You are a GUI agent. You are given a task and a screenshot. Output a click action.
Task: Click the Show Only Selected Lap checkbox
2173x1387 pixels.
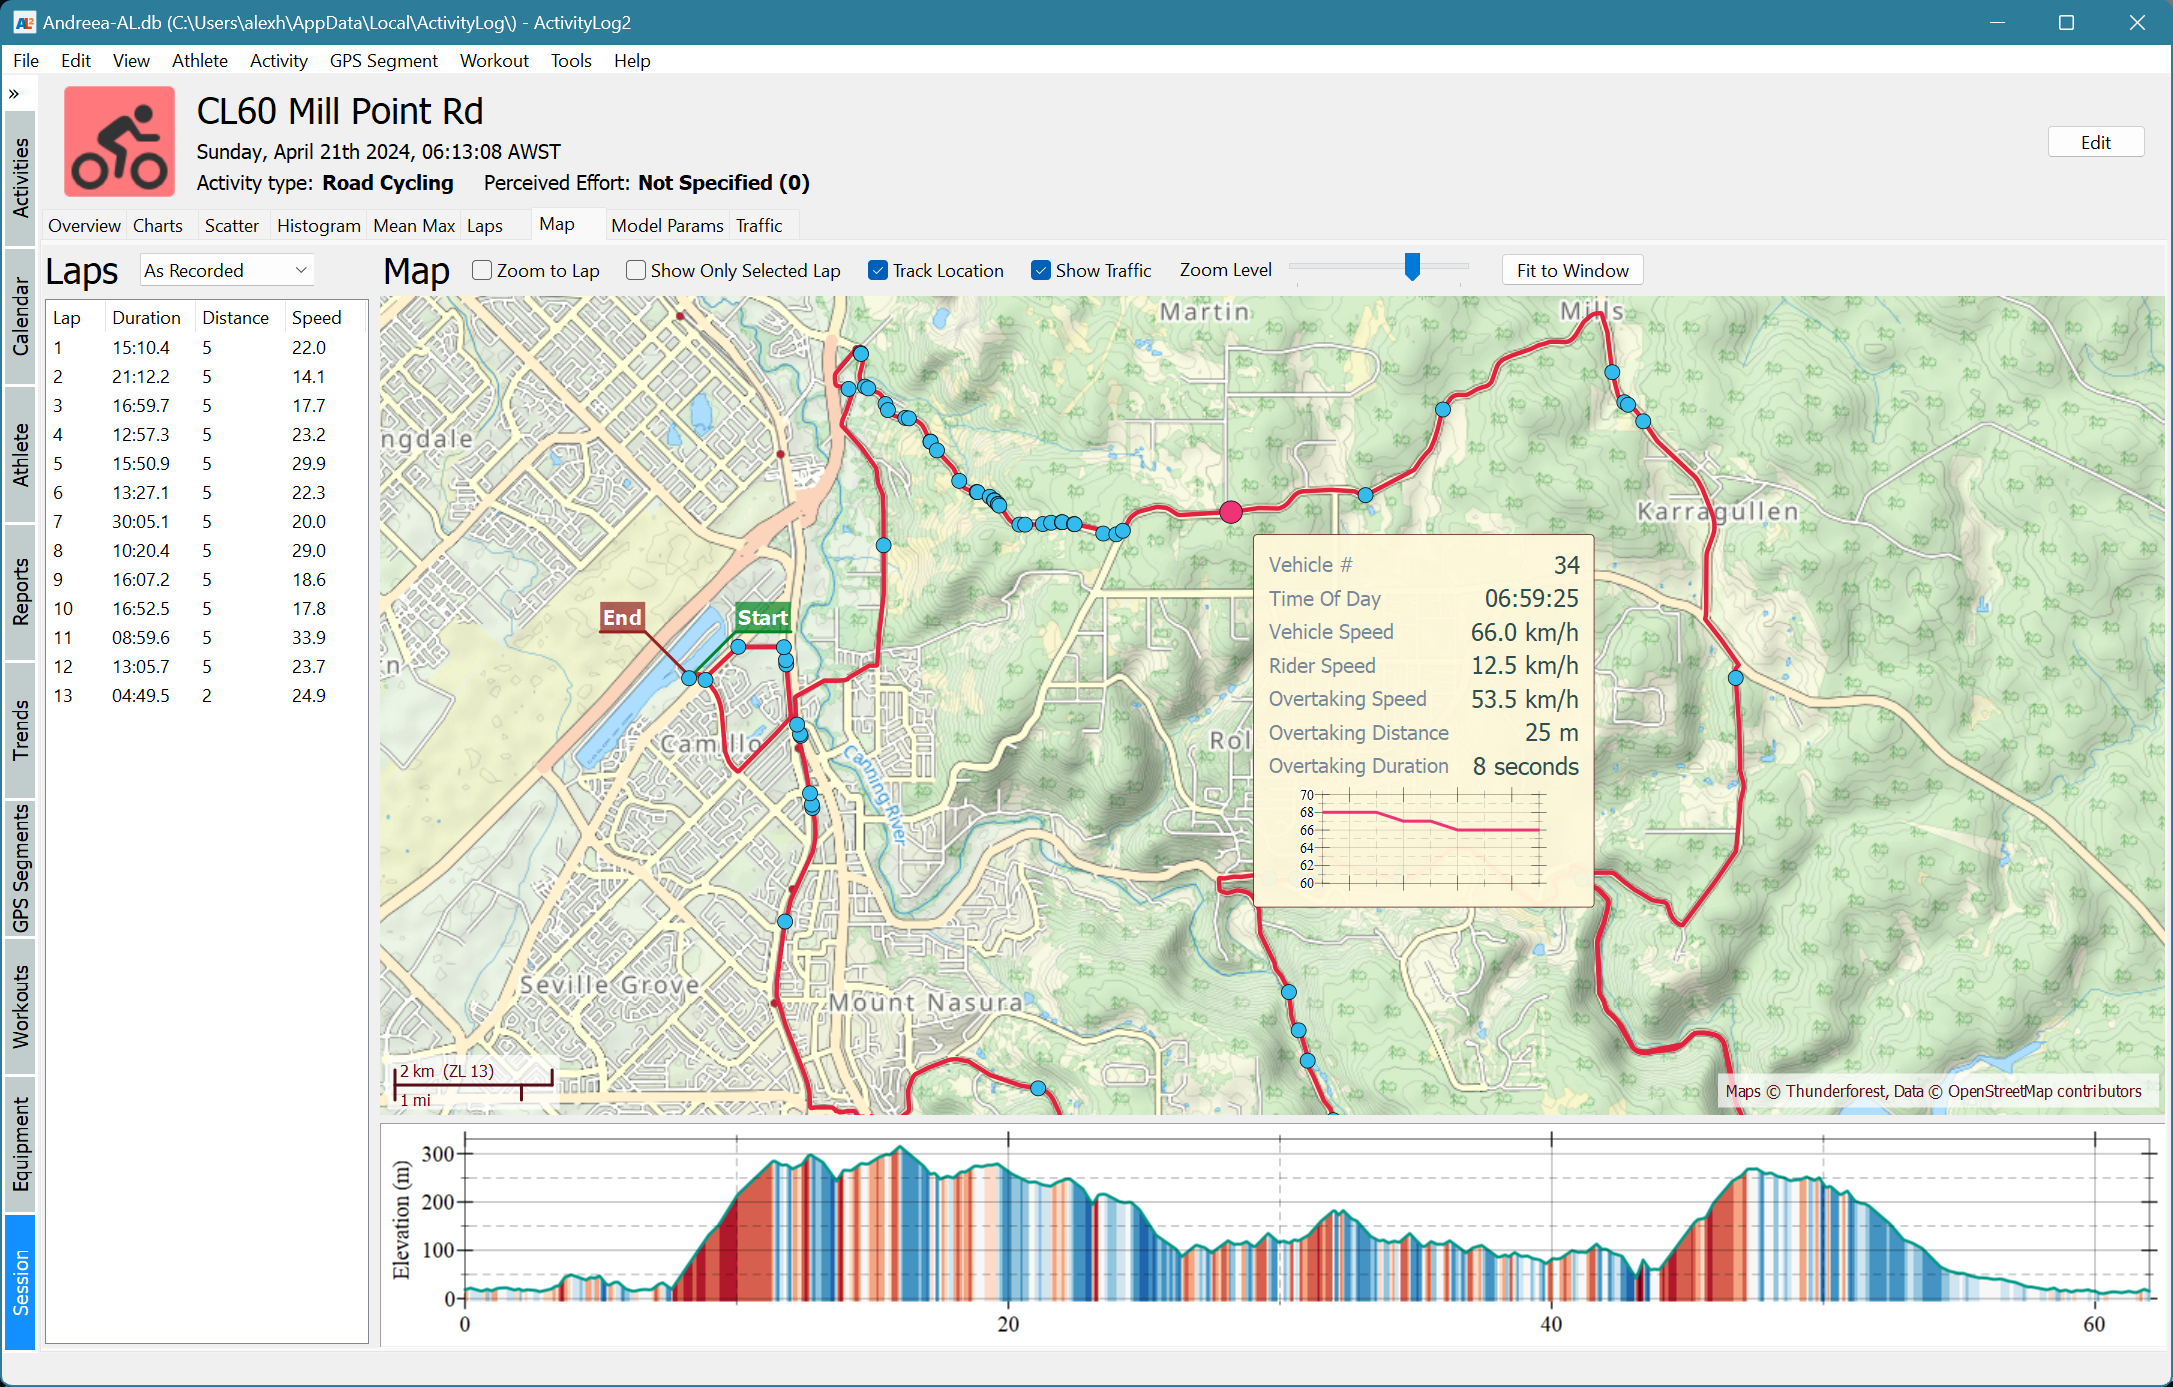(x=637, y=269)
